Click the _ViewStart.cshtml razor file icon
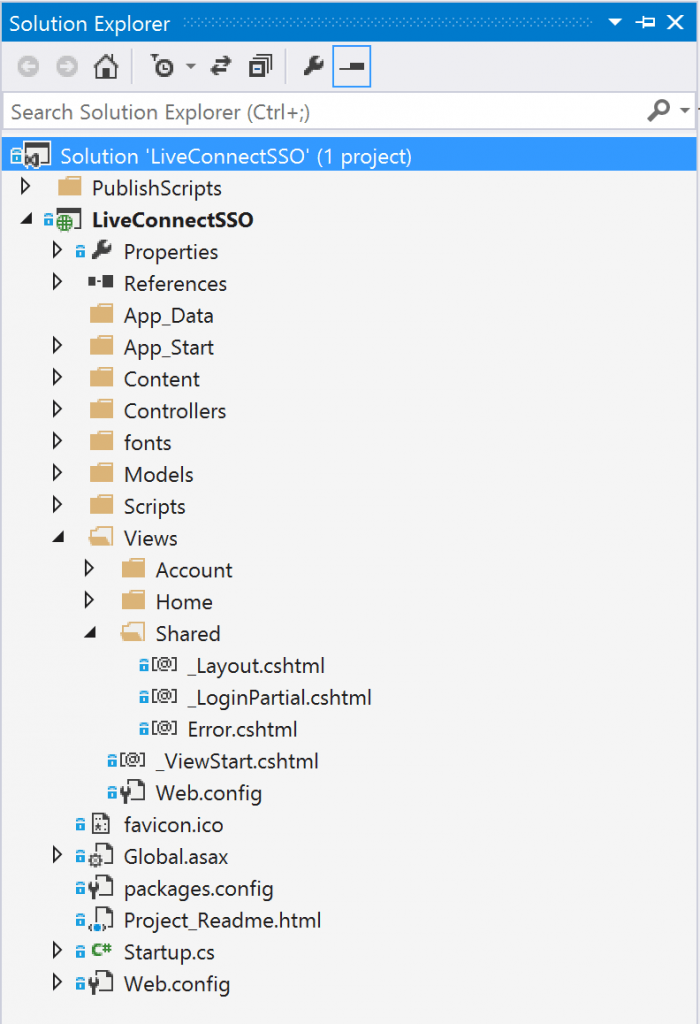700x1024 pixels. pyautogui.click(x=133, y=760)
